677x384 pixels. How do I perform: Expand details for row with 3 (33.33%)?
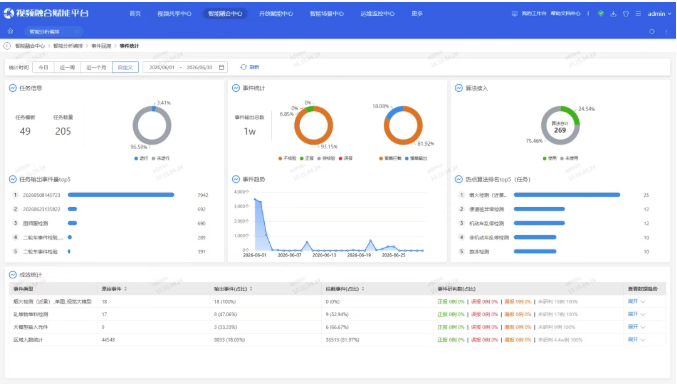coord(636,327)
